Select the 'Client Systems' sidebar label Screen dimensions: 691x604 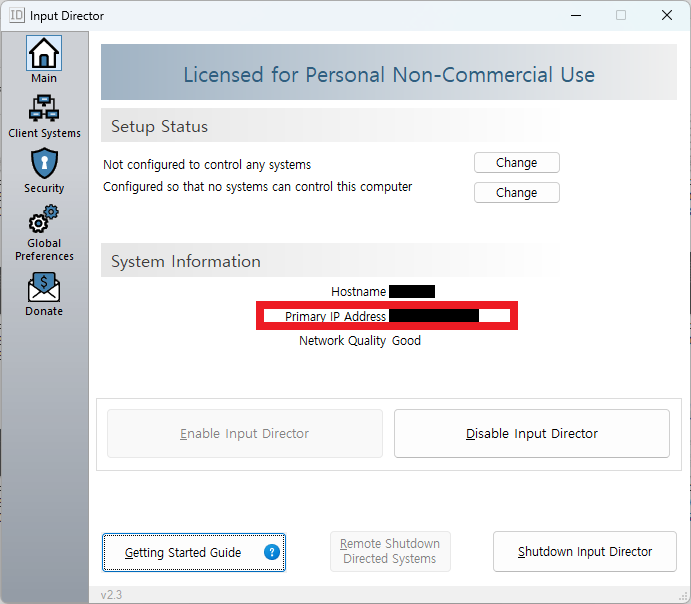pyautogui.click(x=44, y=133)
